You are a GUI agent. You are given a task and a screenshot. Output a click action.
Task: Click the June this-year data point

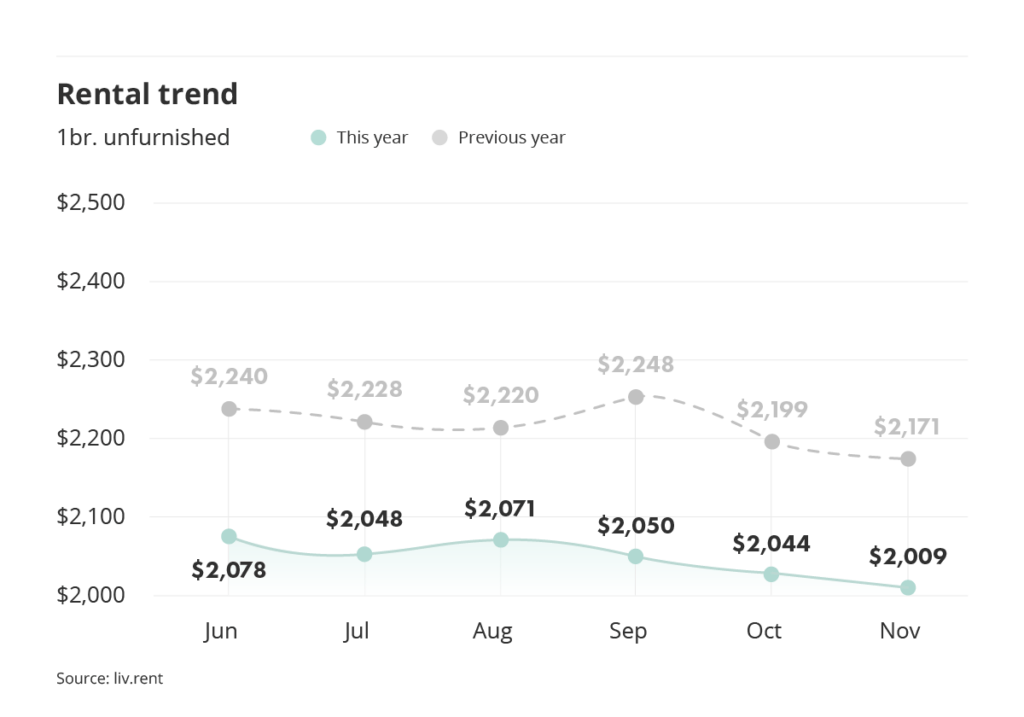tap(229, 537)
